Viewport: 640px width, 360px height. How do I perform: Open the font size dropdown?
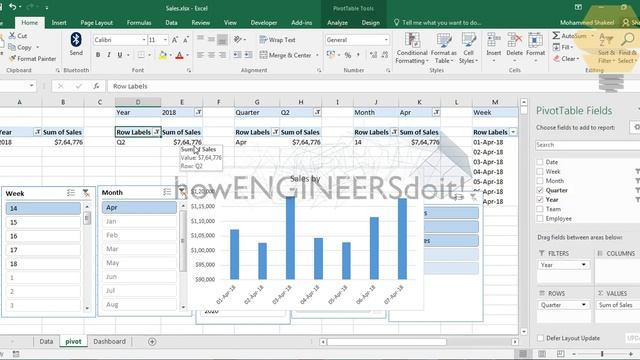[x=165, y=40]
